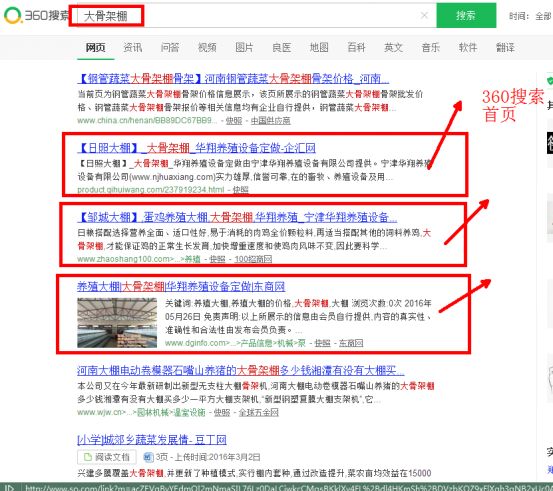Viewport: 553px width, 491px height.
Task: Open result 【日照大棚】_大骨架棚_华翔养殖设备定做-企汇网
Action: [196, 148]
